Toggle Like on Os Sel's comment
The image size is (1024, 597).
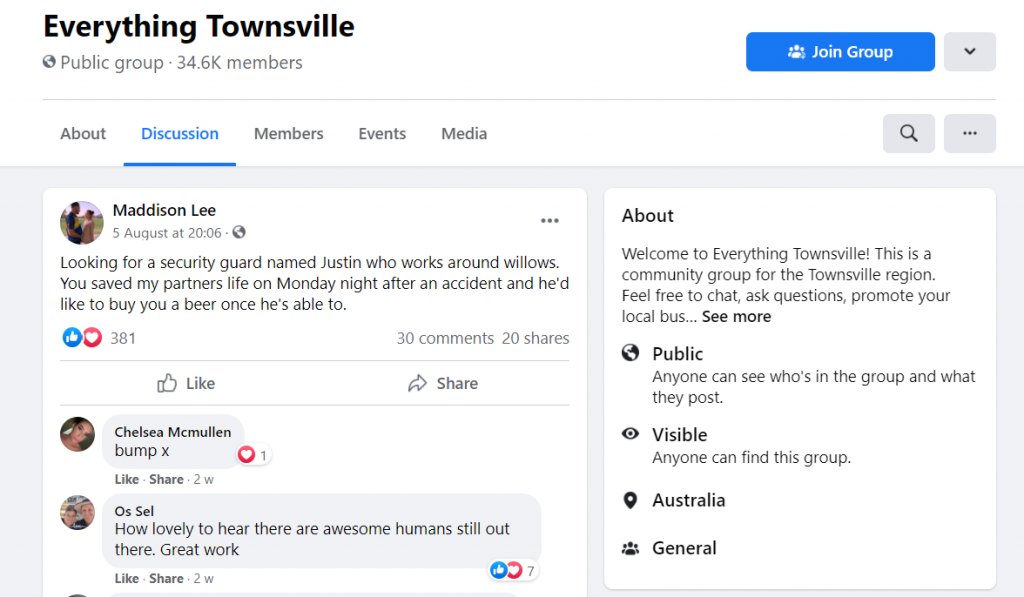point(127,578)
